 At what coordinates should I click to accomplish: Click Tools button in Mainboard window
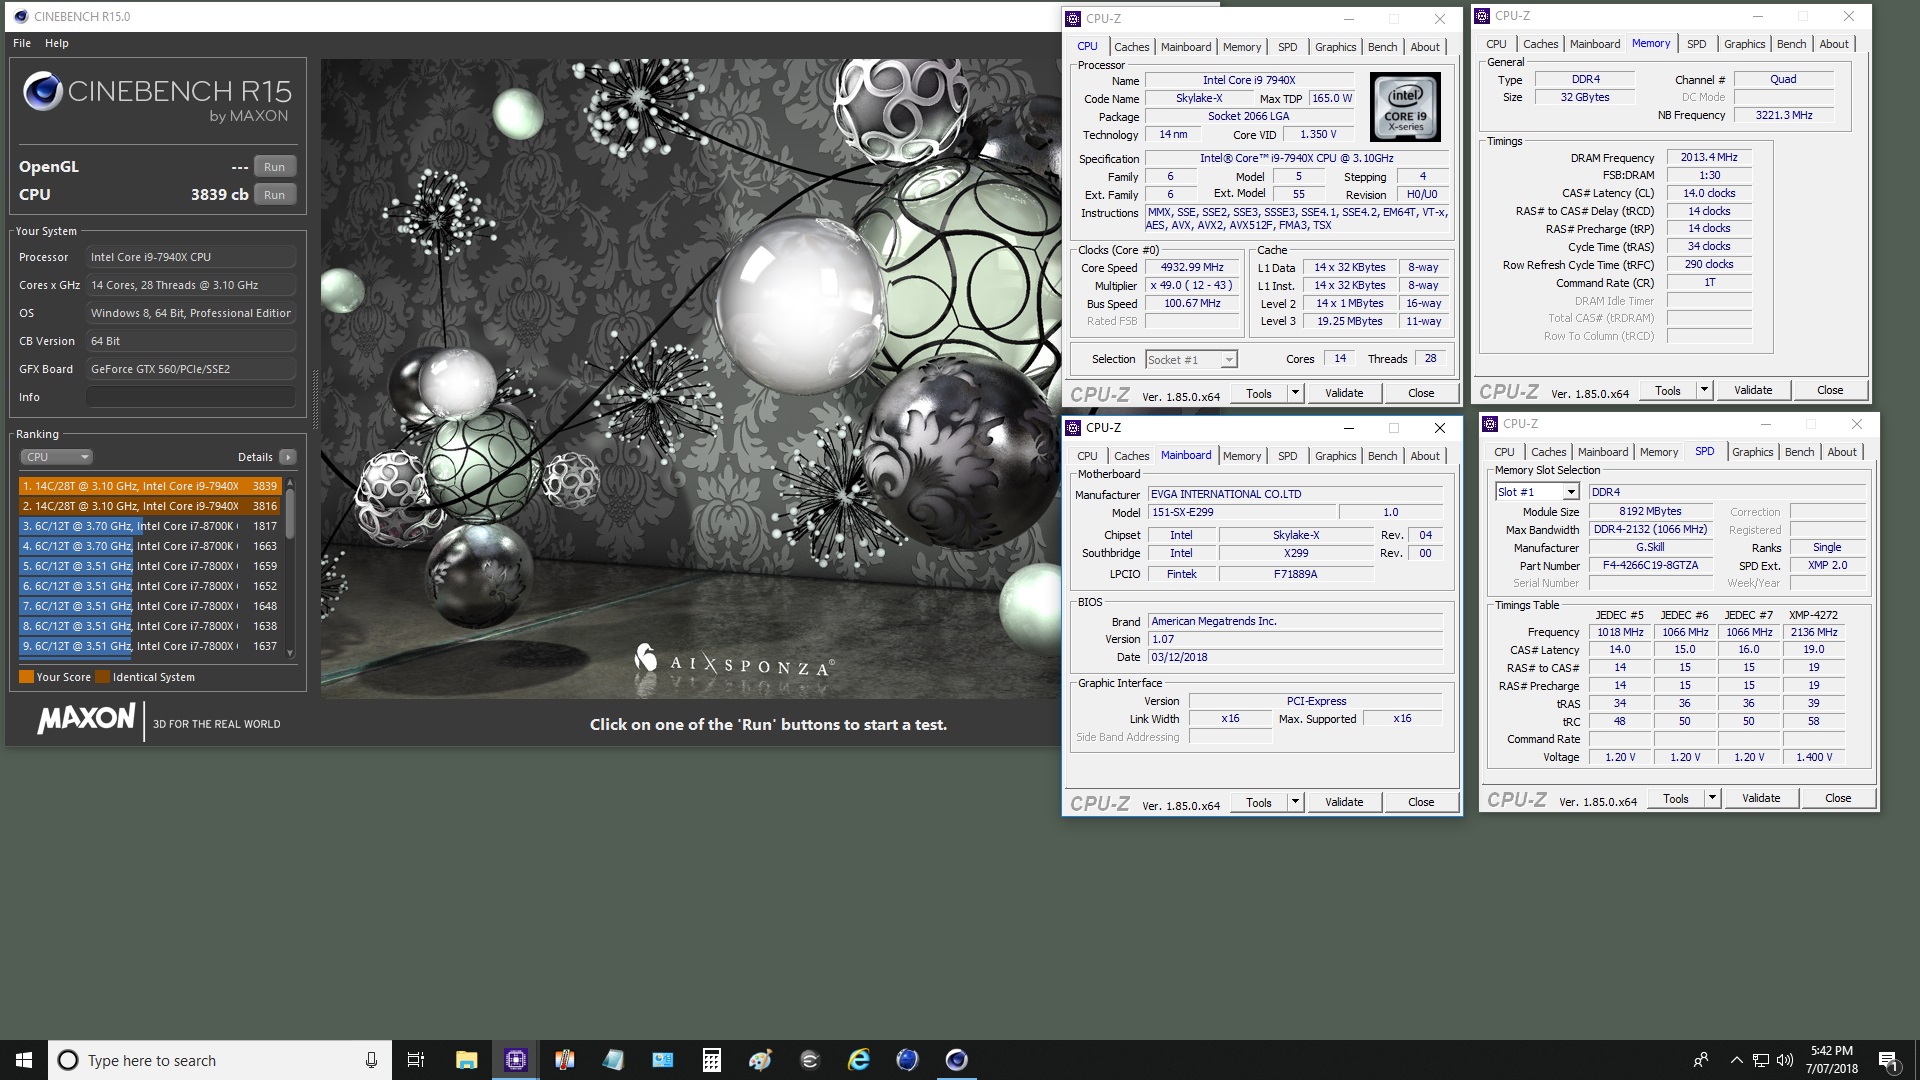[x=1259, y=802]
